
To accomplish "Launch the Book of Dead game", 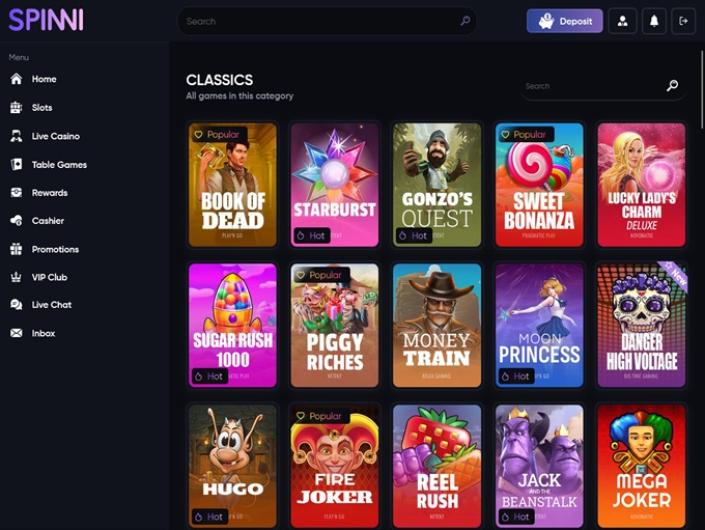I will coord(232,185).
